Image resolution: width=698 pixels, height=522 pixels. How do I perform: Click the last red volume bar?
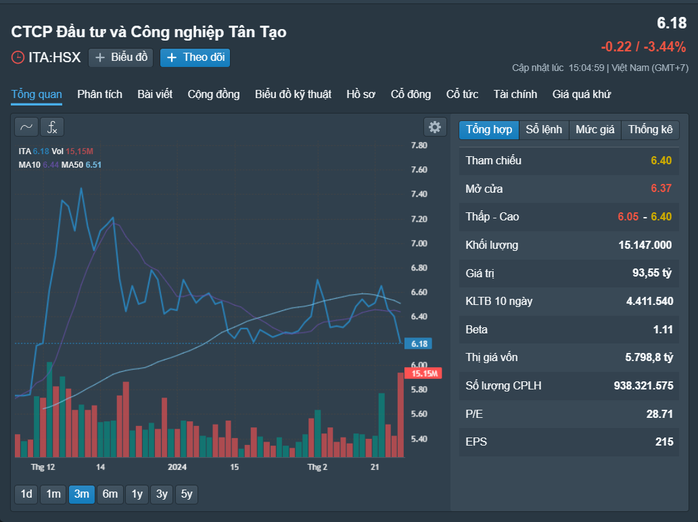[x=401, y=415]
